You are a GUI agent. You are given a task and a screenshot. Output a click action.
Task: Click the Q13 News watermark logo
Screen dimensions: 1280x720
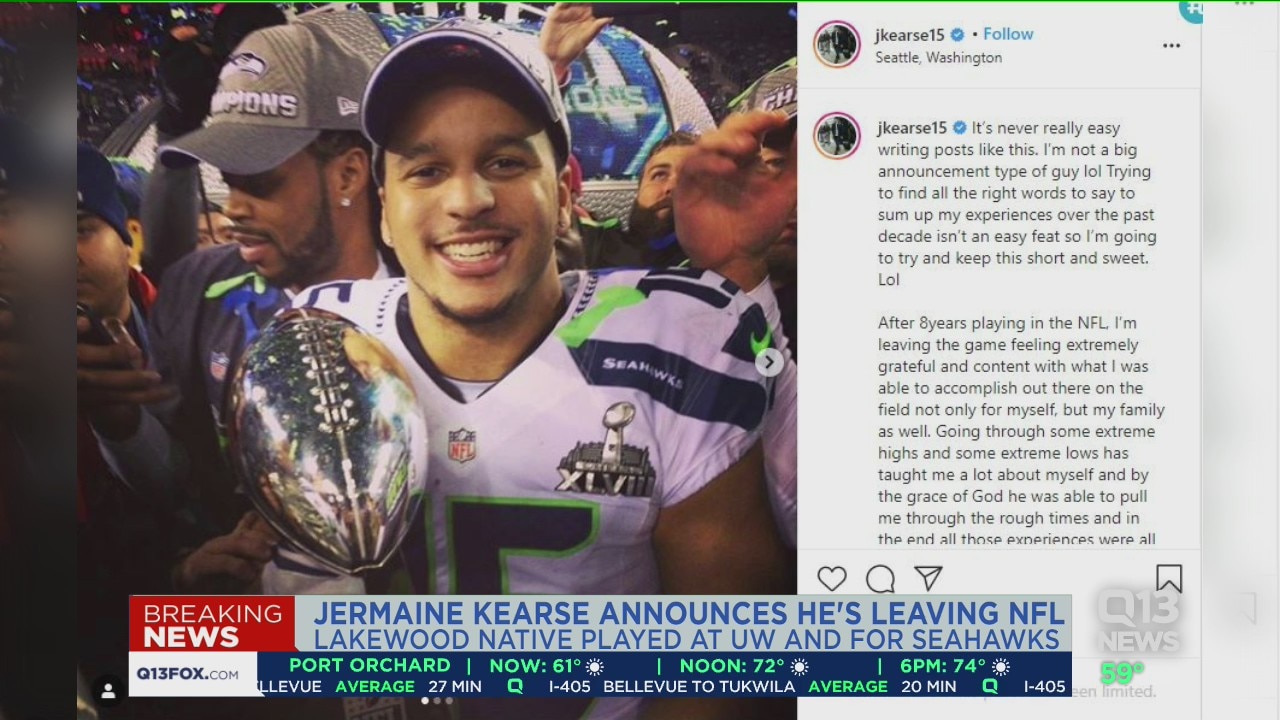click(1139, 620)
